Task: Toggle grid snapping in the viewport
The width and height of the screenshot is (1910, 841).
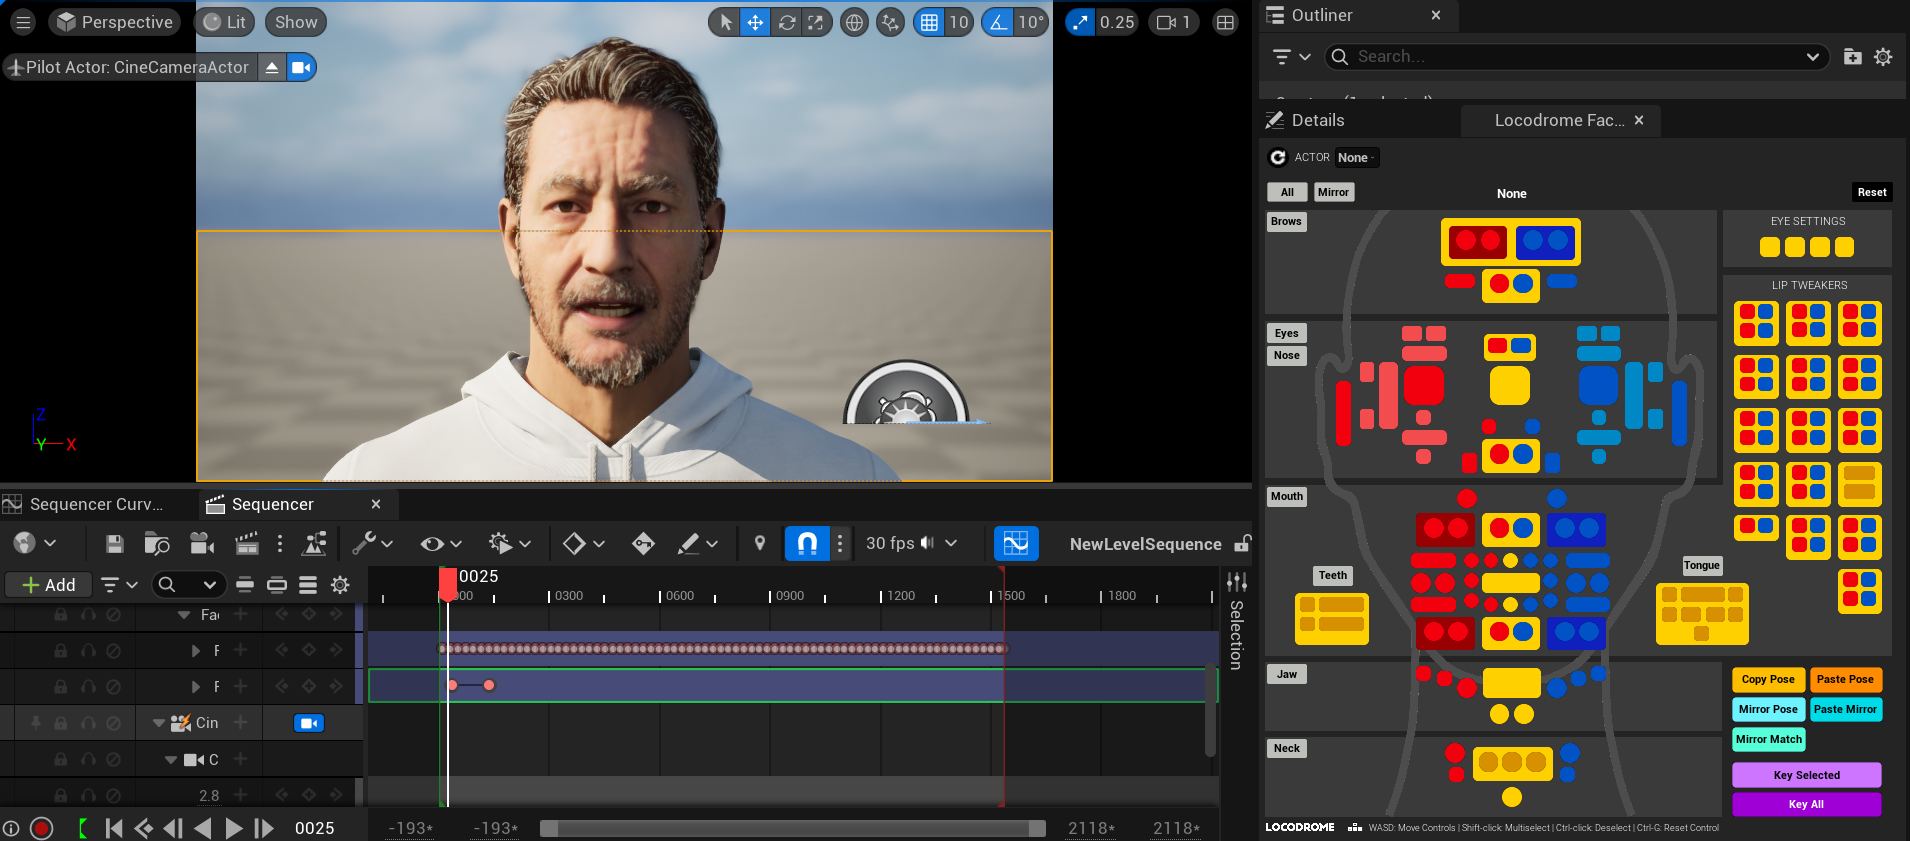Action: (929, 22)
